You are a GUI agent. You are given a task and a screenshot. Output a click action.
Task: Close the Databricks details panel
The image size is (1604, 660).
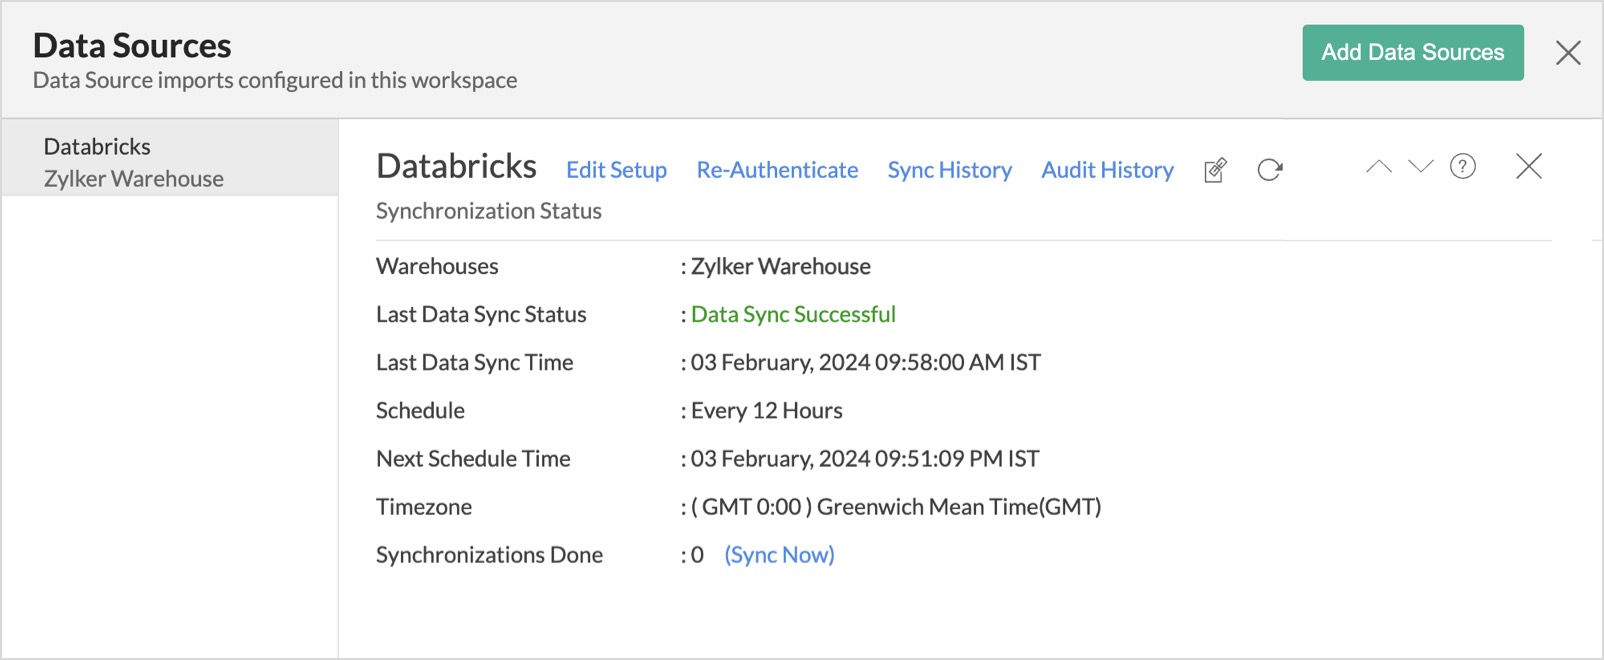point(1529,166)
